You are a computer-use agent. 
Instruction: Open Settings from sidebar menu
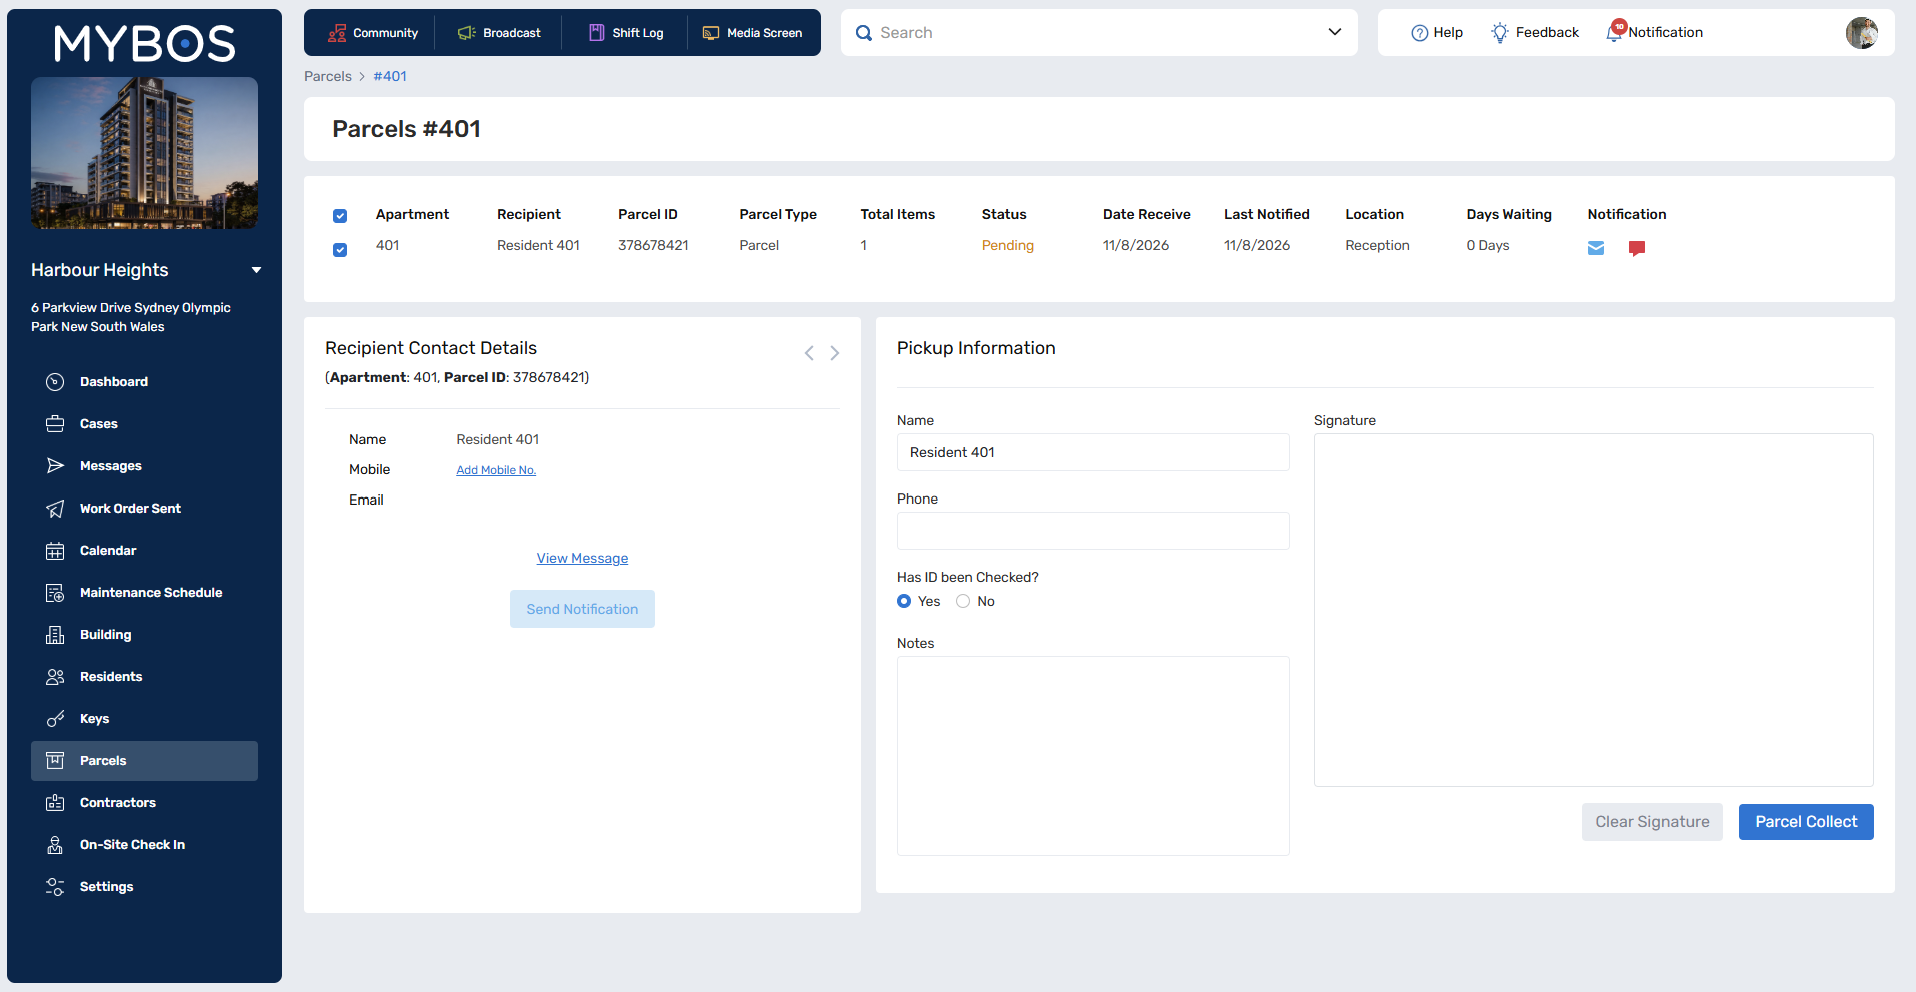106,887
